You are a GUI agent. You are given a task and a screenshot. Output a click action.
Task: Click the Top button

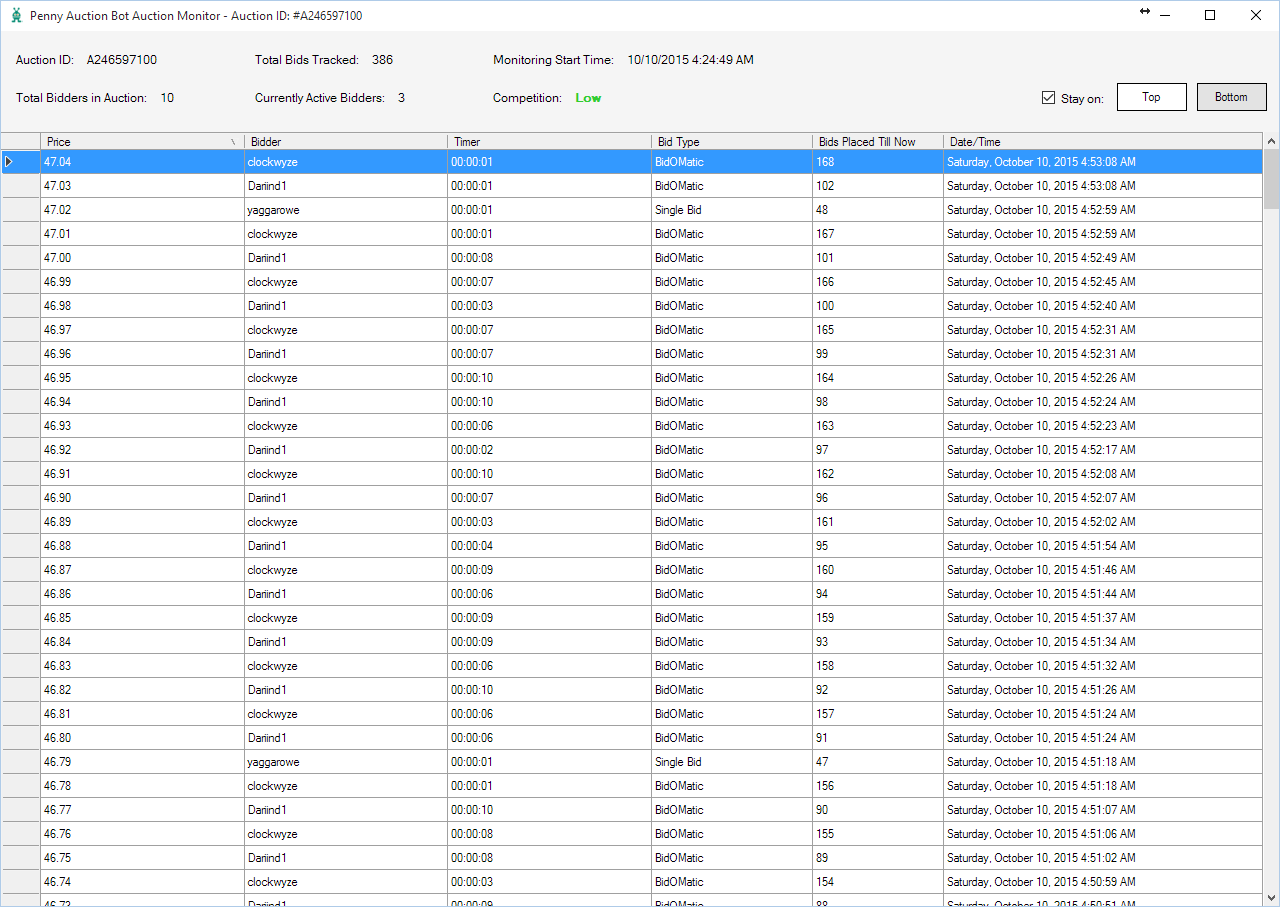(1151, 97)
